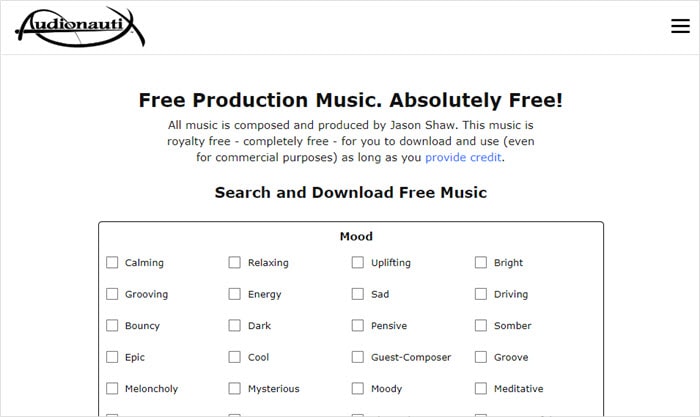This screenshot has height=417, width=700.
Task: Tick the Guest-Composer checkbox
Action: pos(358,357)
